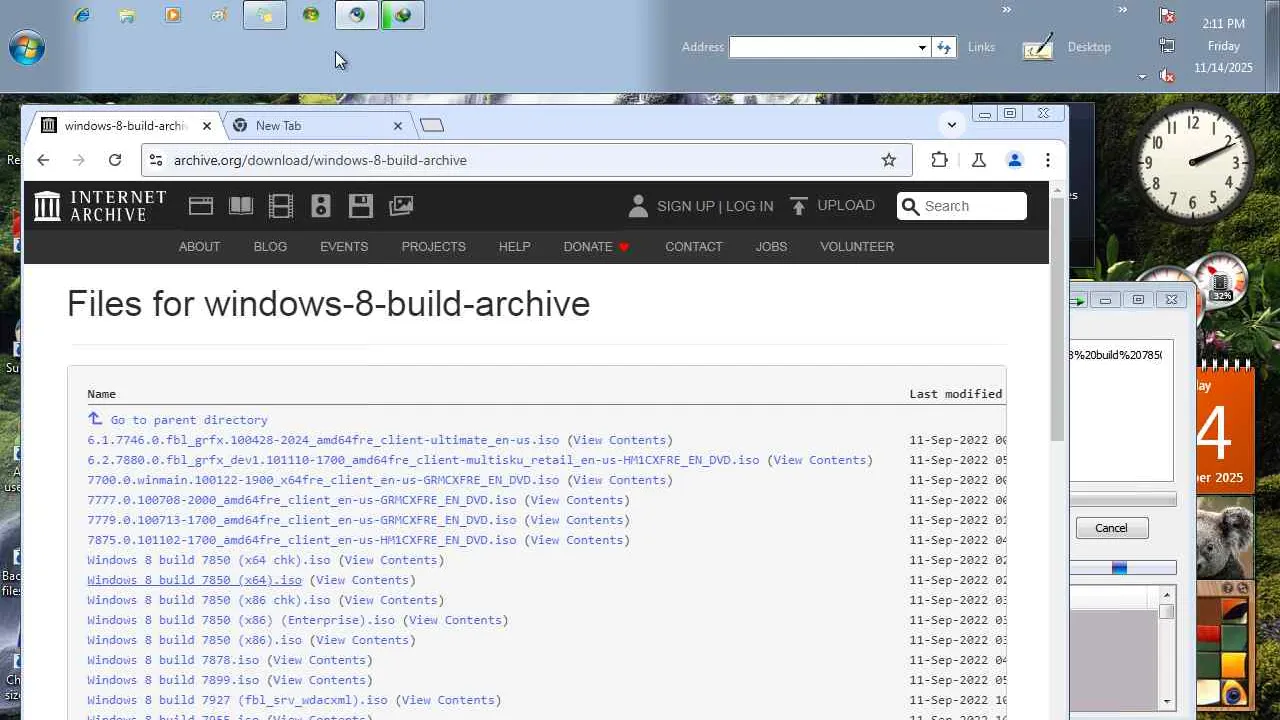This screenshot has width=1280, height=720.
Task: Open a new Chrome tab
Action: (x=432, y=125)
